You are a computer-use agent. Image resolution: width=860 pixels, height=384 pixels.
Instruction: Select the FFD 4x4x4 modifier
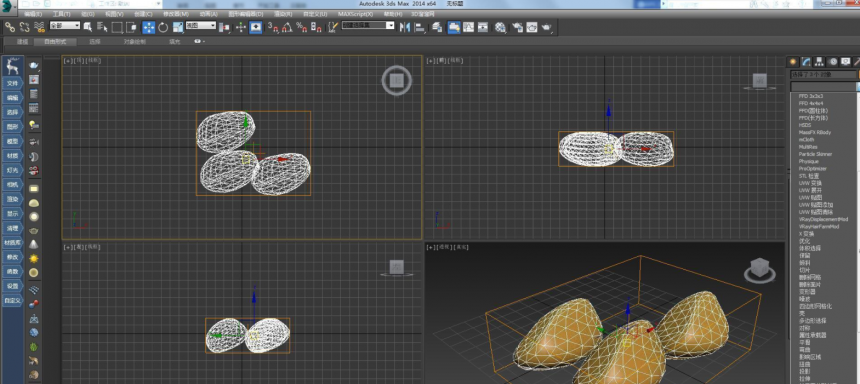coord(811,103)
